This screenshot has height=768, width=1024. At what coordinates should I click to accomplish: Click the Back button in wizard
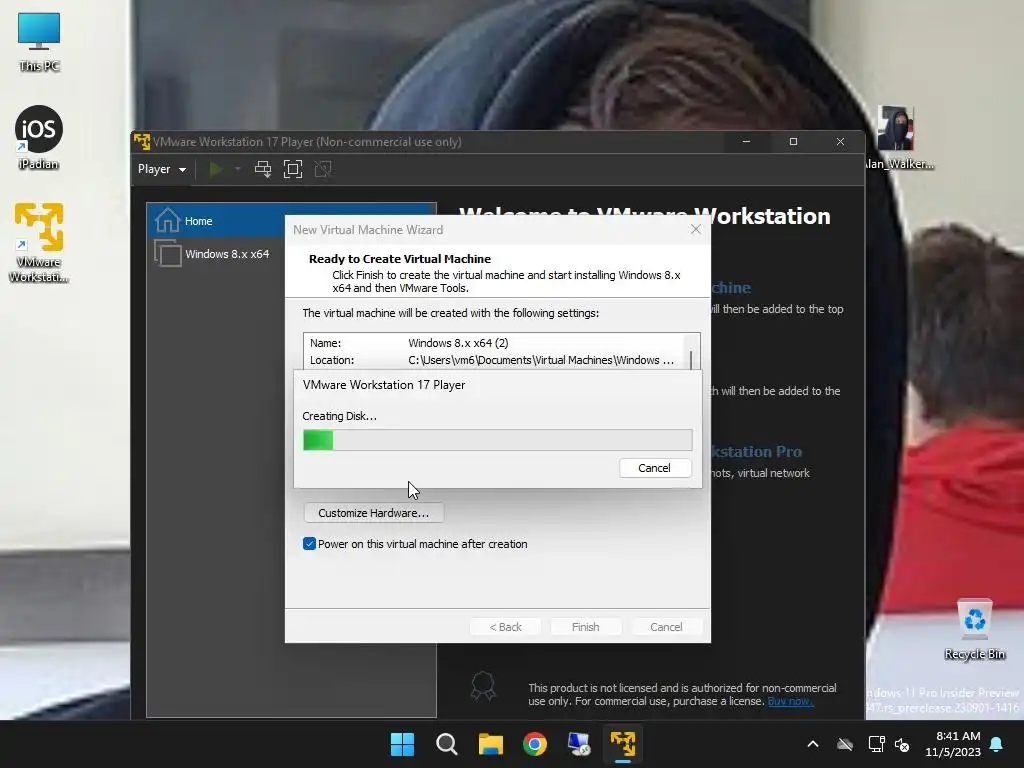pyautogui.click(x=505, y=627)
